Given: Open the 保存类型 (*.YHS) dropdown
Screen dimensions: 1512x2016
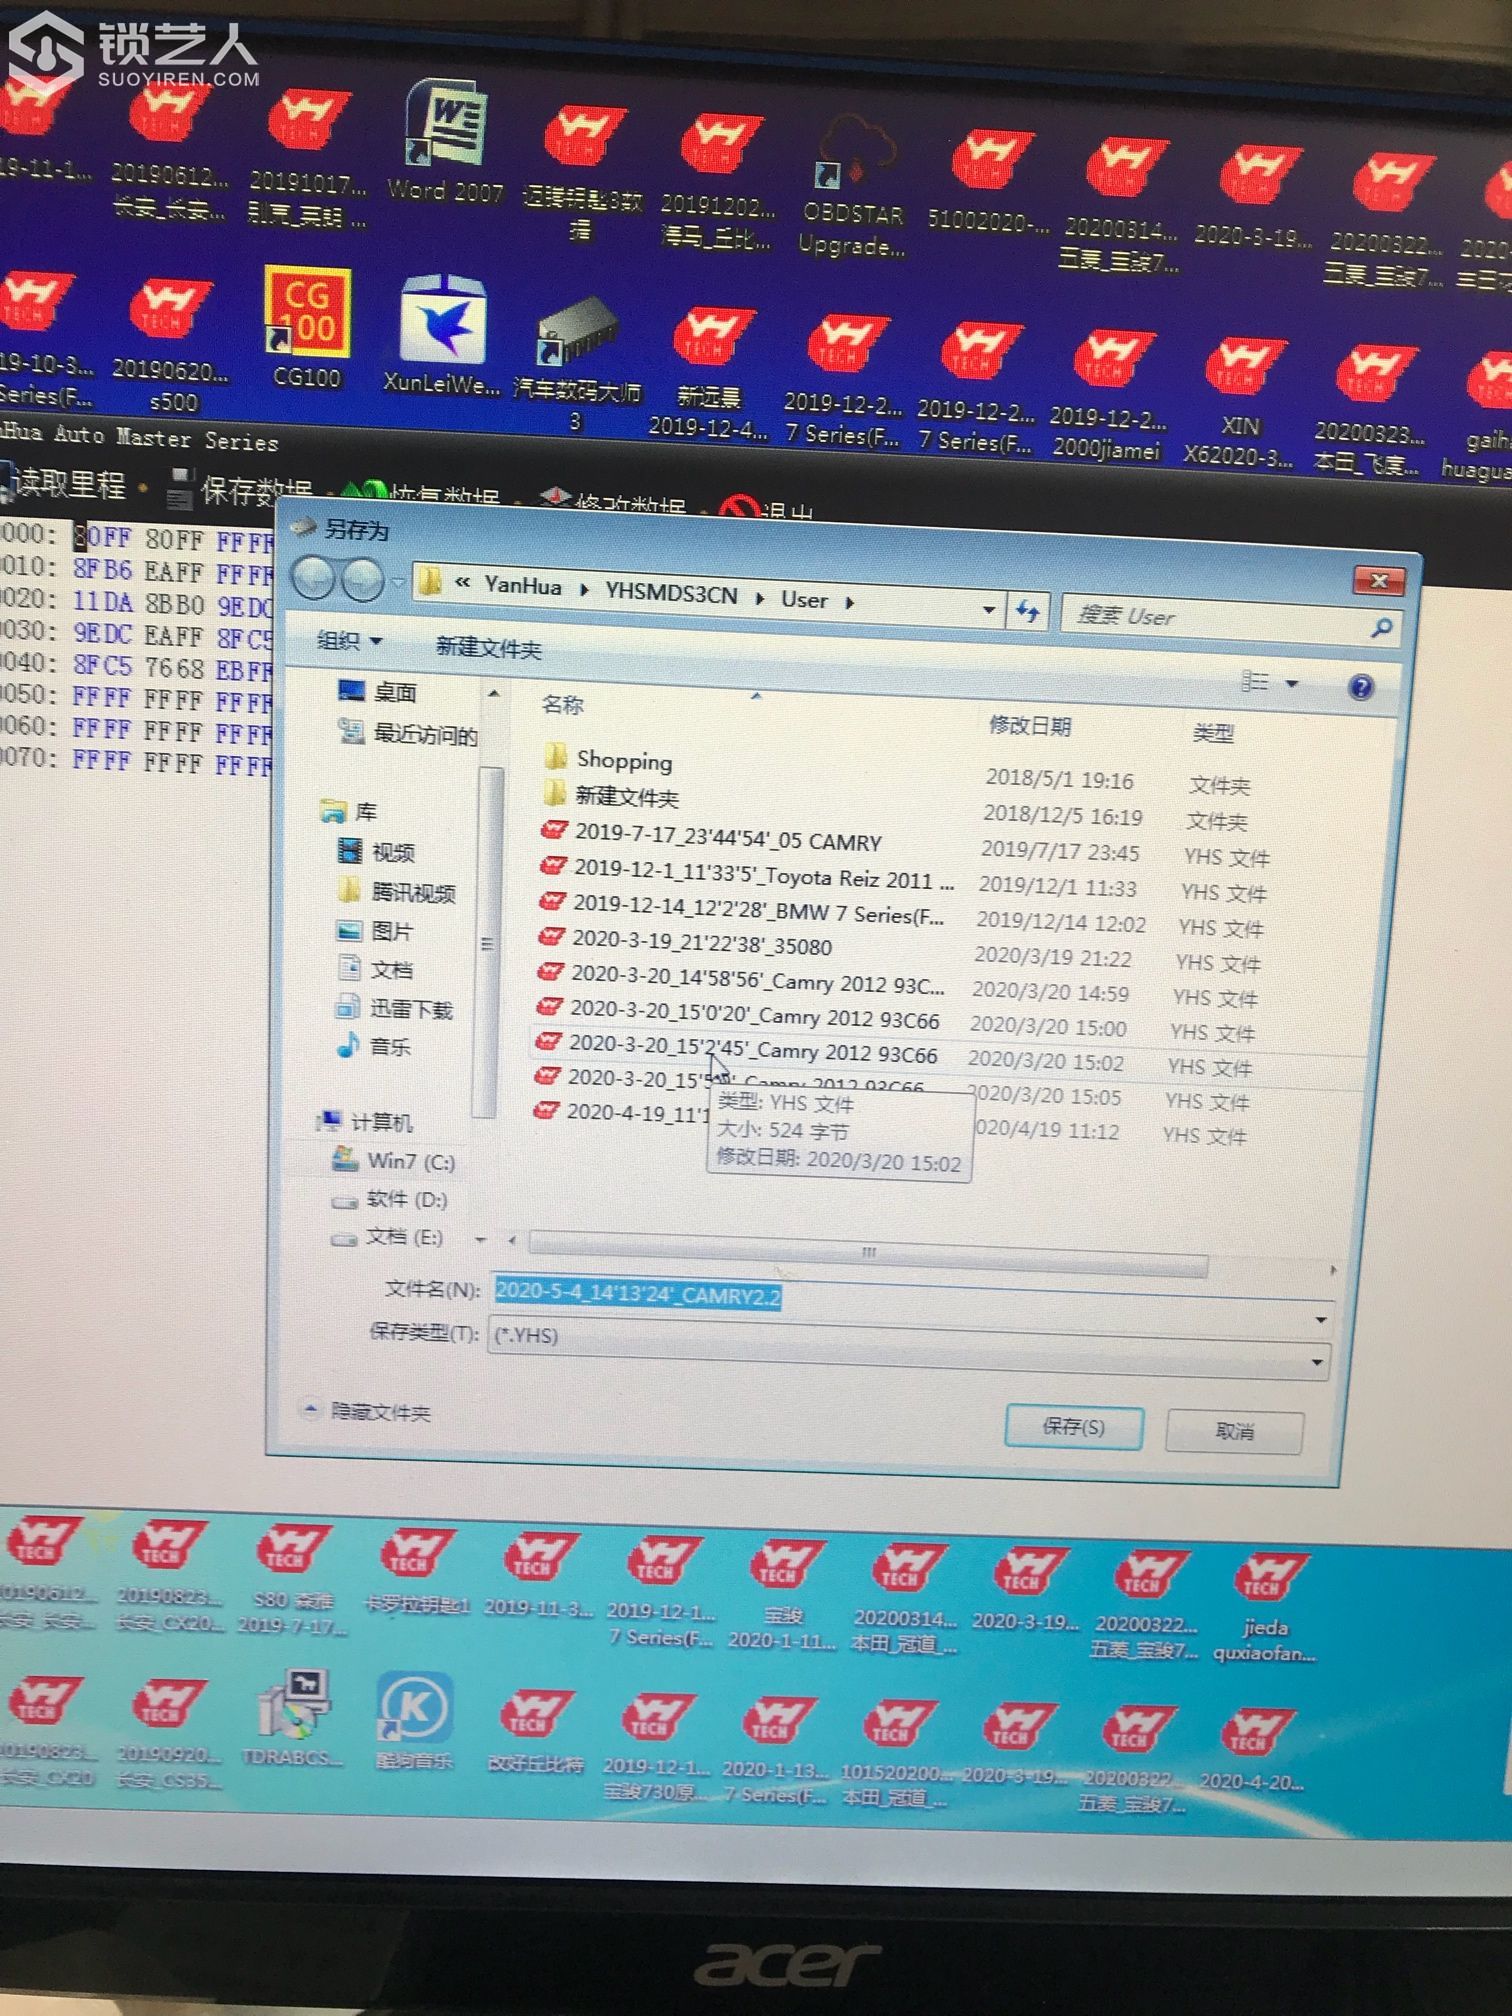Looking at the screenshot, I should 908,1347.
